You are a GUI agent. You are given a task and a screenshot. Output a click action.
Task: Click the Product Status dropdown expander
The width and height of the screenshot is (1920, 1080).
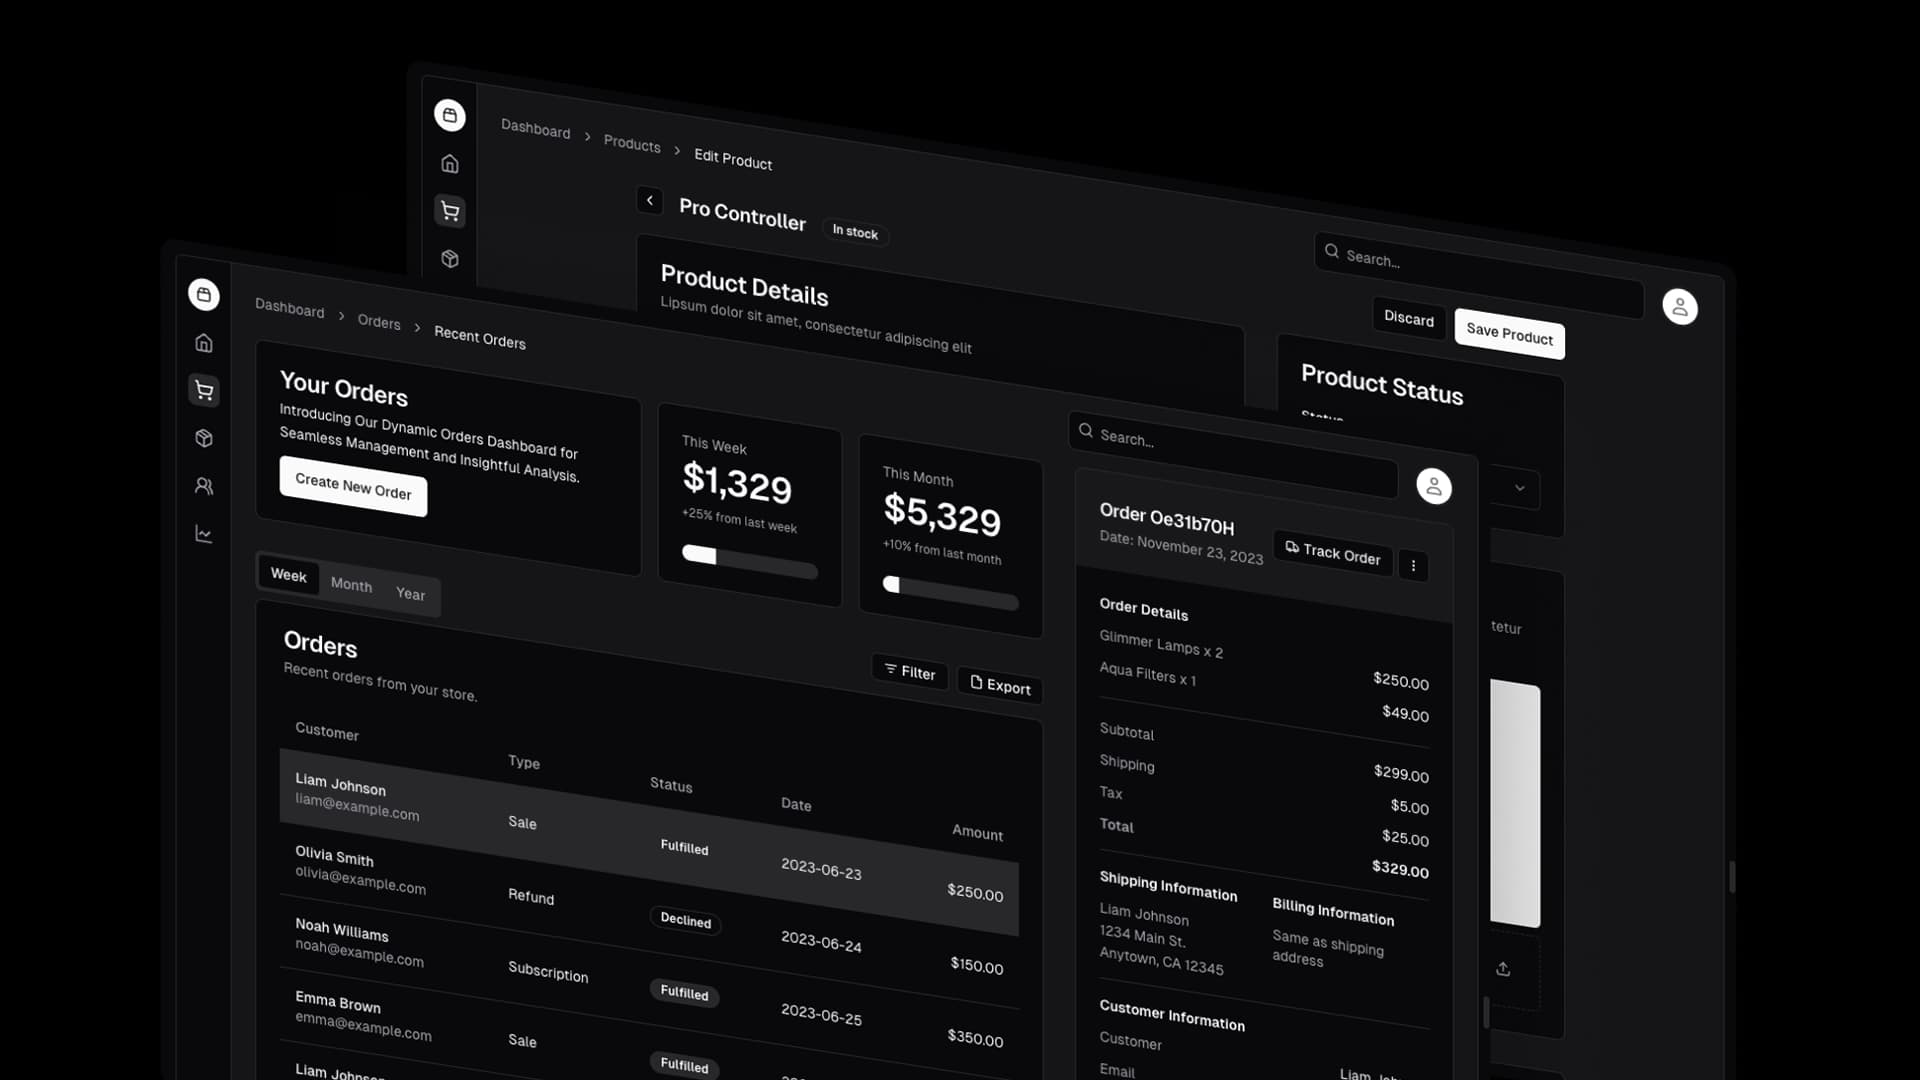(x=1520, y=488)
